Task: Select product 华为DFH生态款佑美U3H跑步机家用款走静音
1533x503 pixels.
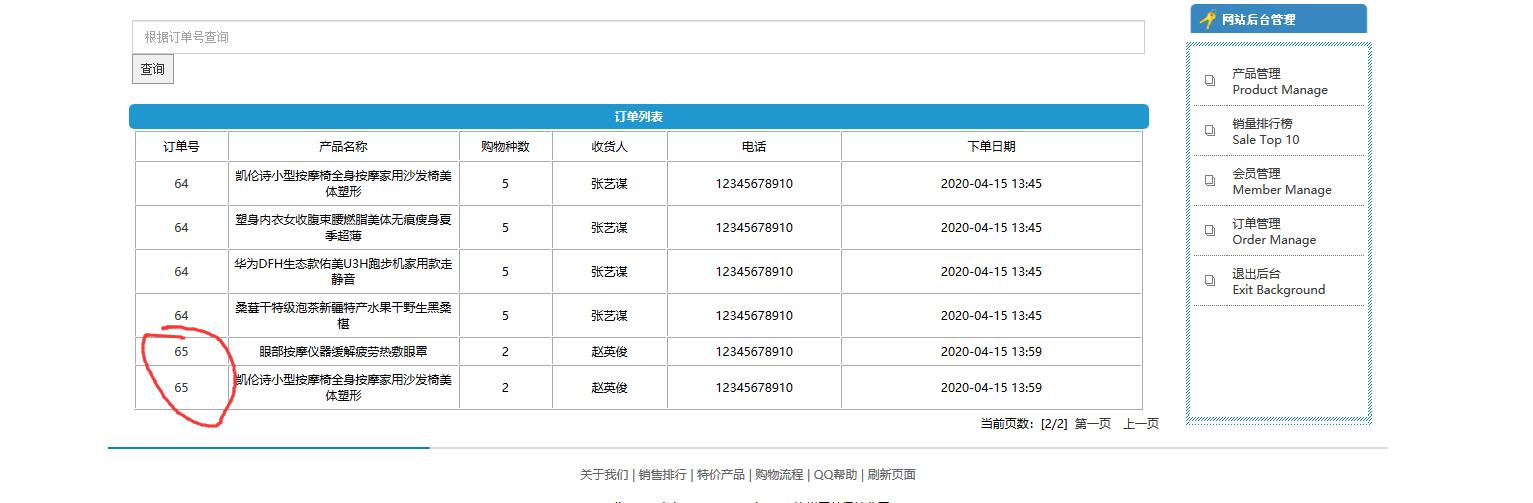Action: (x=343, y=272)
